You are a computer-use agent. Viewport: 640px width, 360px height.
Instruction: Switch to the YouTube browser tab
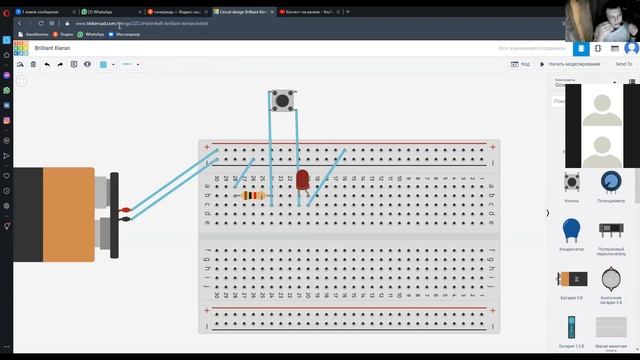(309, 12)
